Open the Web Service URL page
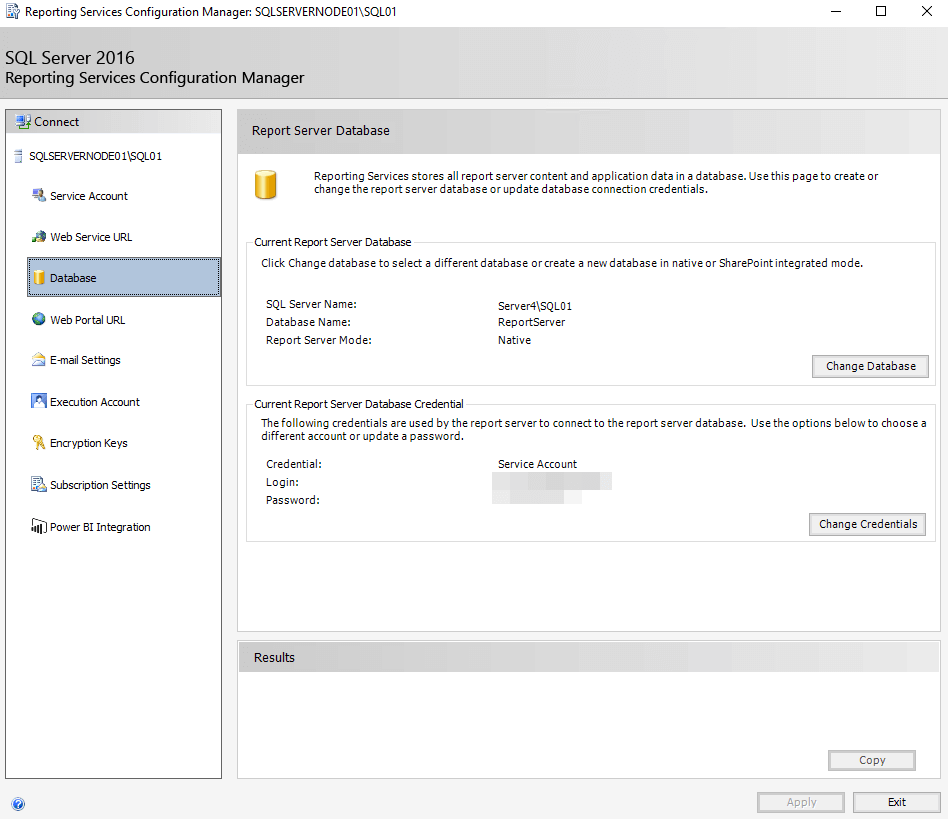Screen dimensions: 948x819 [x=91, y=237]
